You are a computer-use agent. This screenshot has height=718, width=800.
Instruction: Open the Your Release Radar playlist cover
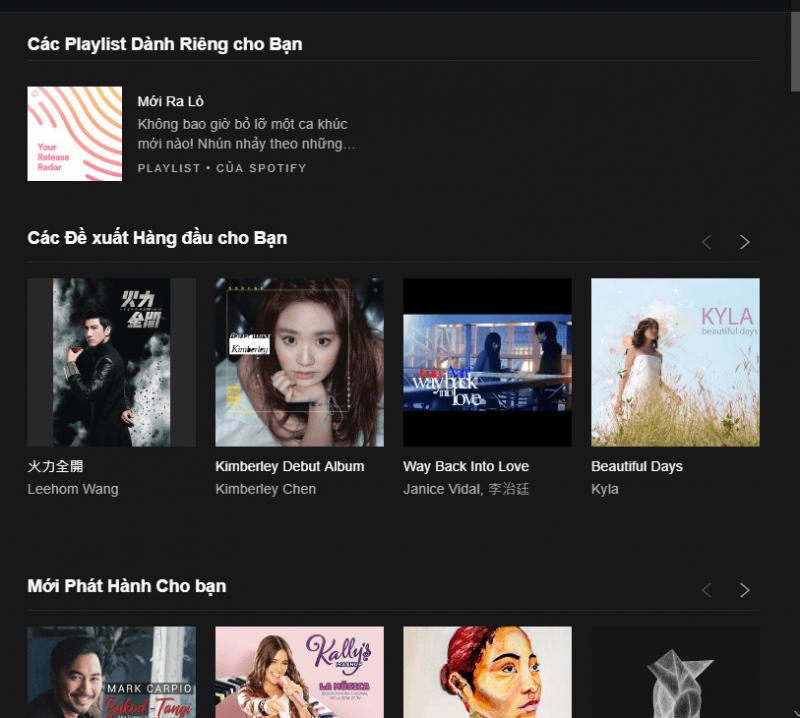74,134
